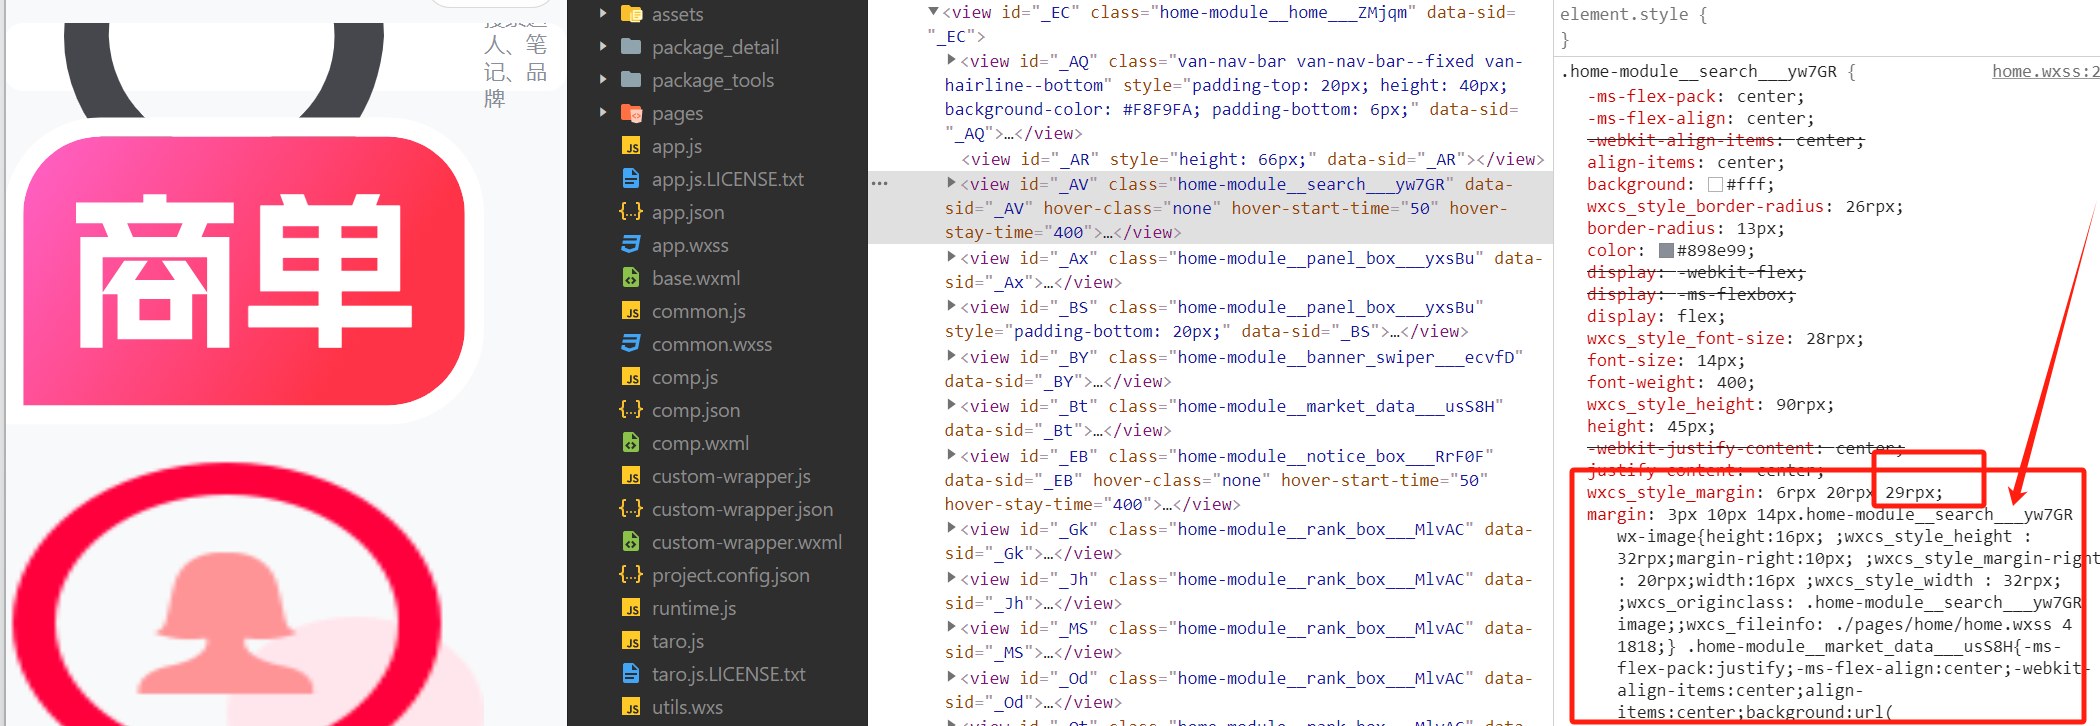
Task: Click the JS icon beside utils.wxs
Action: coord(631,707)
